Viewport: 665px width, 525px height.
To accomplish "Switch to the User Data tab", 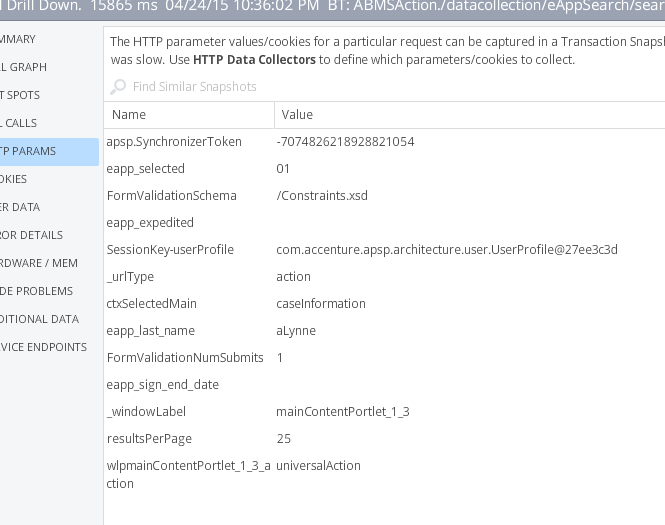I will [21, 207].
